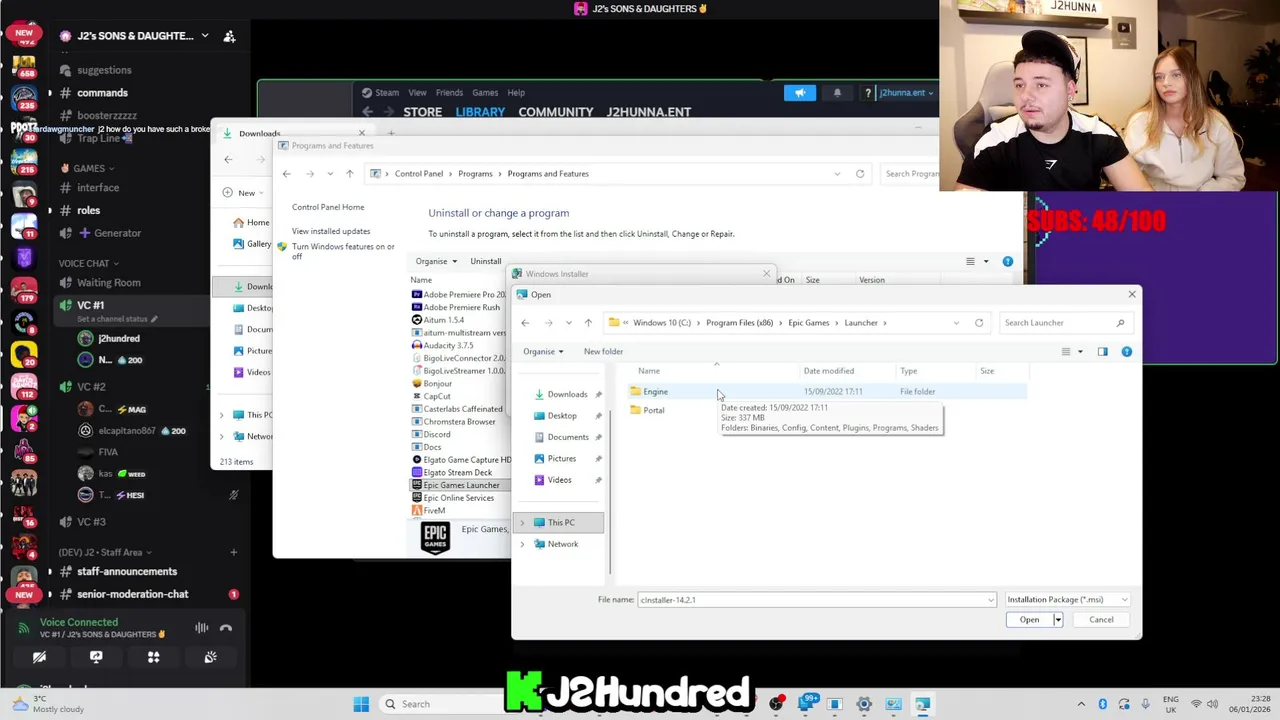Select Epic Games Launcher in the programs list

click(x=460, y=485)
